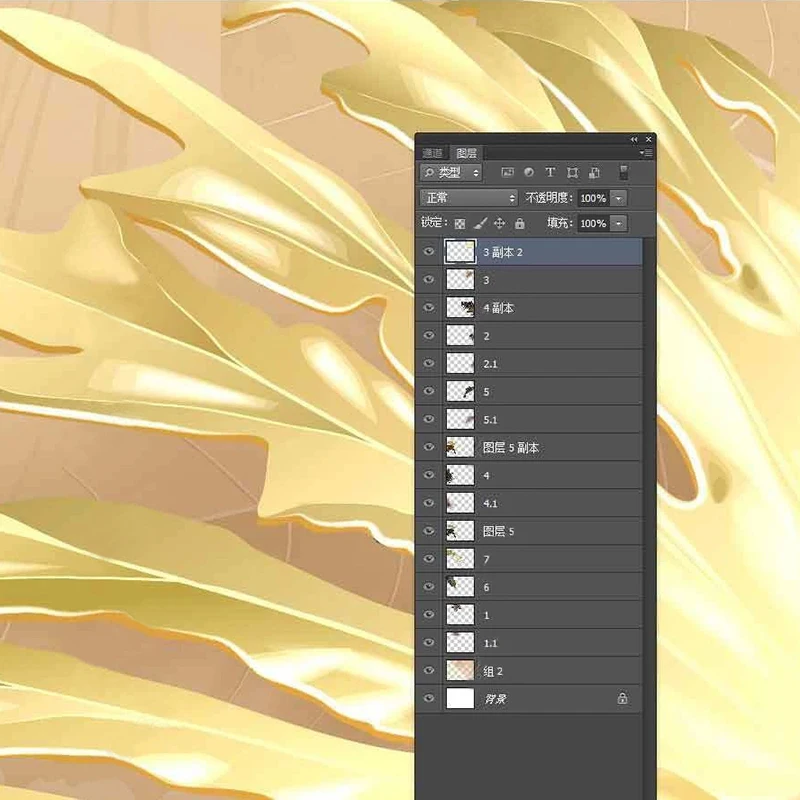
Task: Hide the 背景 layer
Action: pyautogui.click(x=429, y=698)
